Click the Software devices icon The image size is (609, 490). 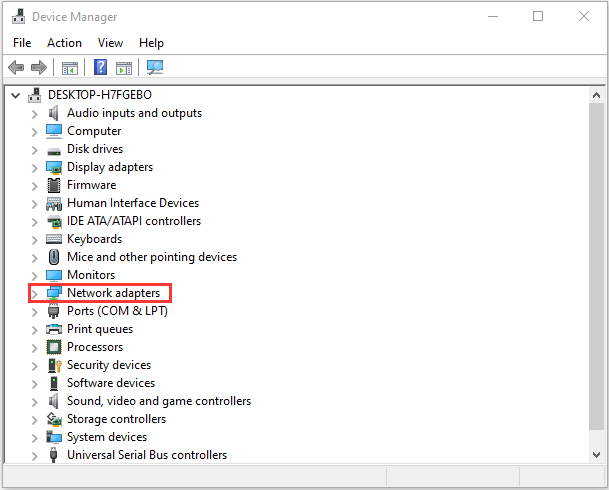click(54, 383)
